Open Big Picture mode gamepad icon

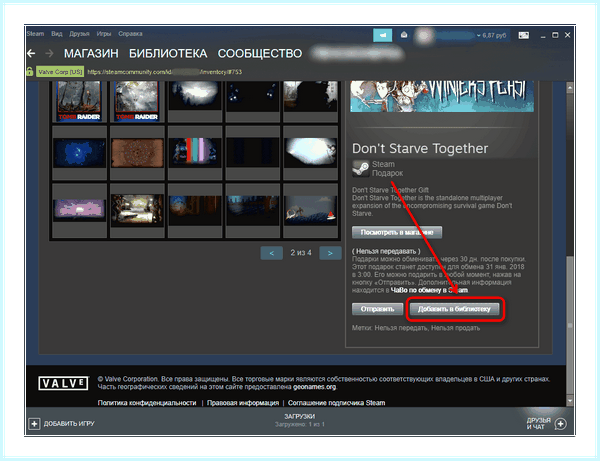[x=523, y=35]
